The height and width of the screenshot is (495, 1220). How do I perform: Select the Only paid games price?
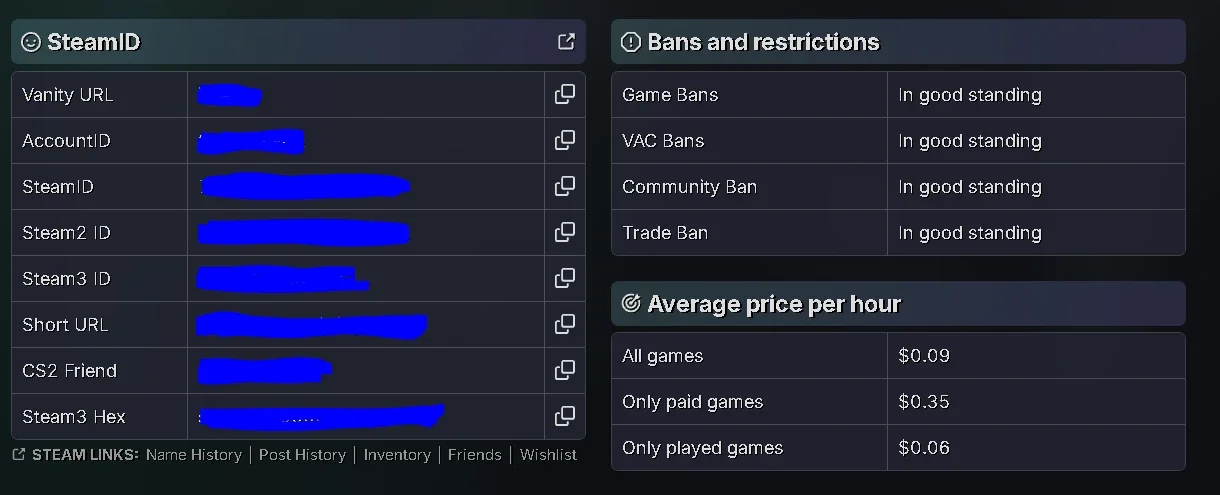tap(924, 402)
